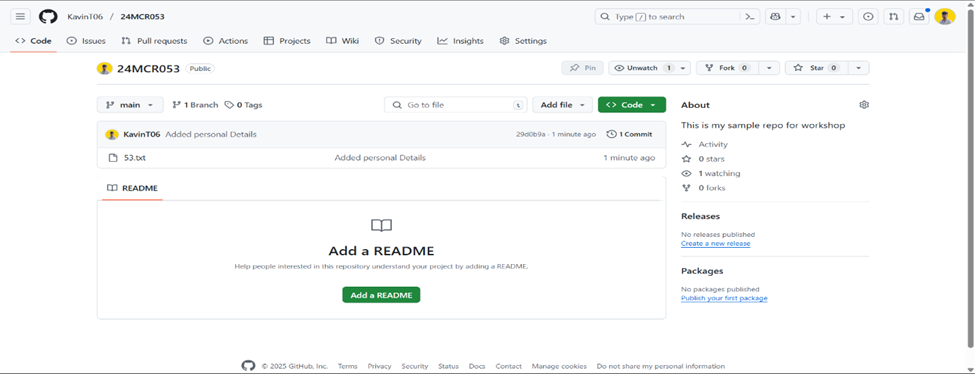This screenshot has width=975, height=374.
Task: Open the Releases heading link
Action: coord(700,217)
